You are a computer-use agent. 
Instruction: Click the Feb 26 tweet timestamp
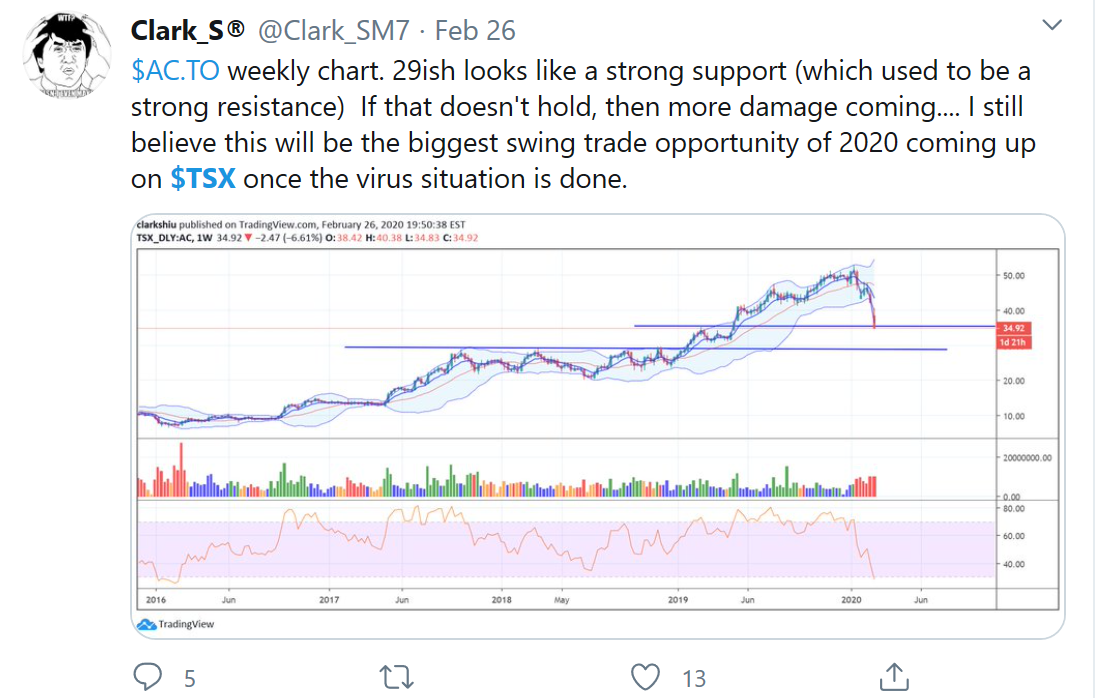point(476,31)
